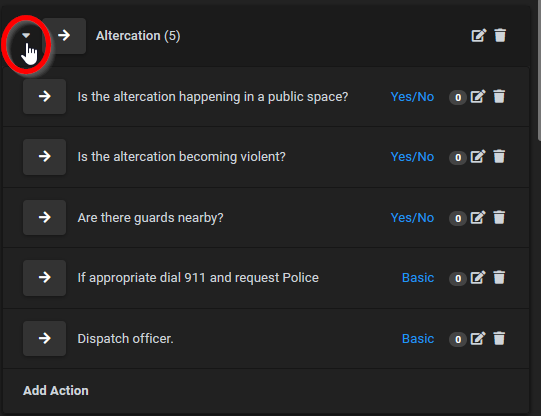Click the arrow button beside Altercation (5)
This screenshot has height=416, width=541.
(x=64, y=36)
